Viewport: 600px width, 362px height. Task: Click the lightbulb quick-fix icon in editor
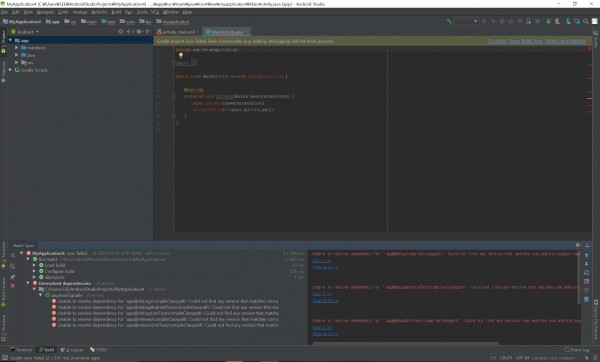[181, 55]
